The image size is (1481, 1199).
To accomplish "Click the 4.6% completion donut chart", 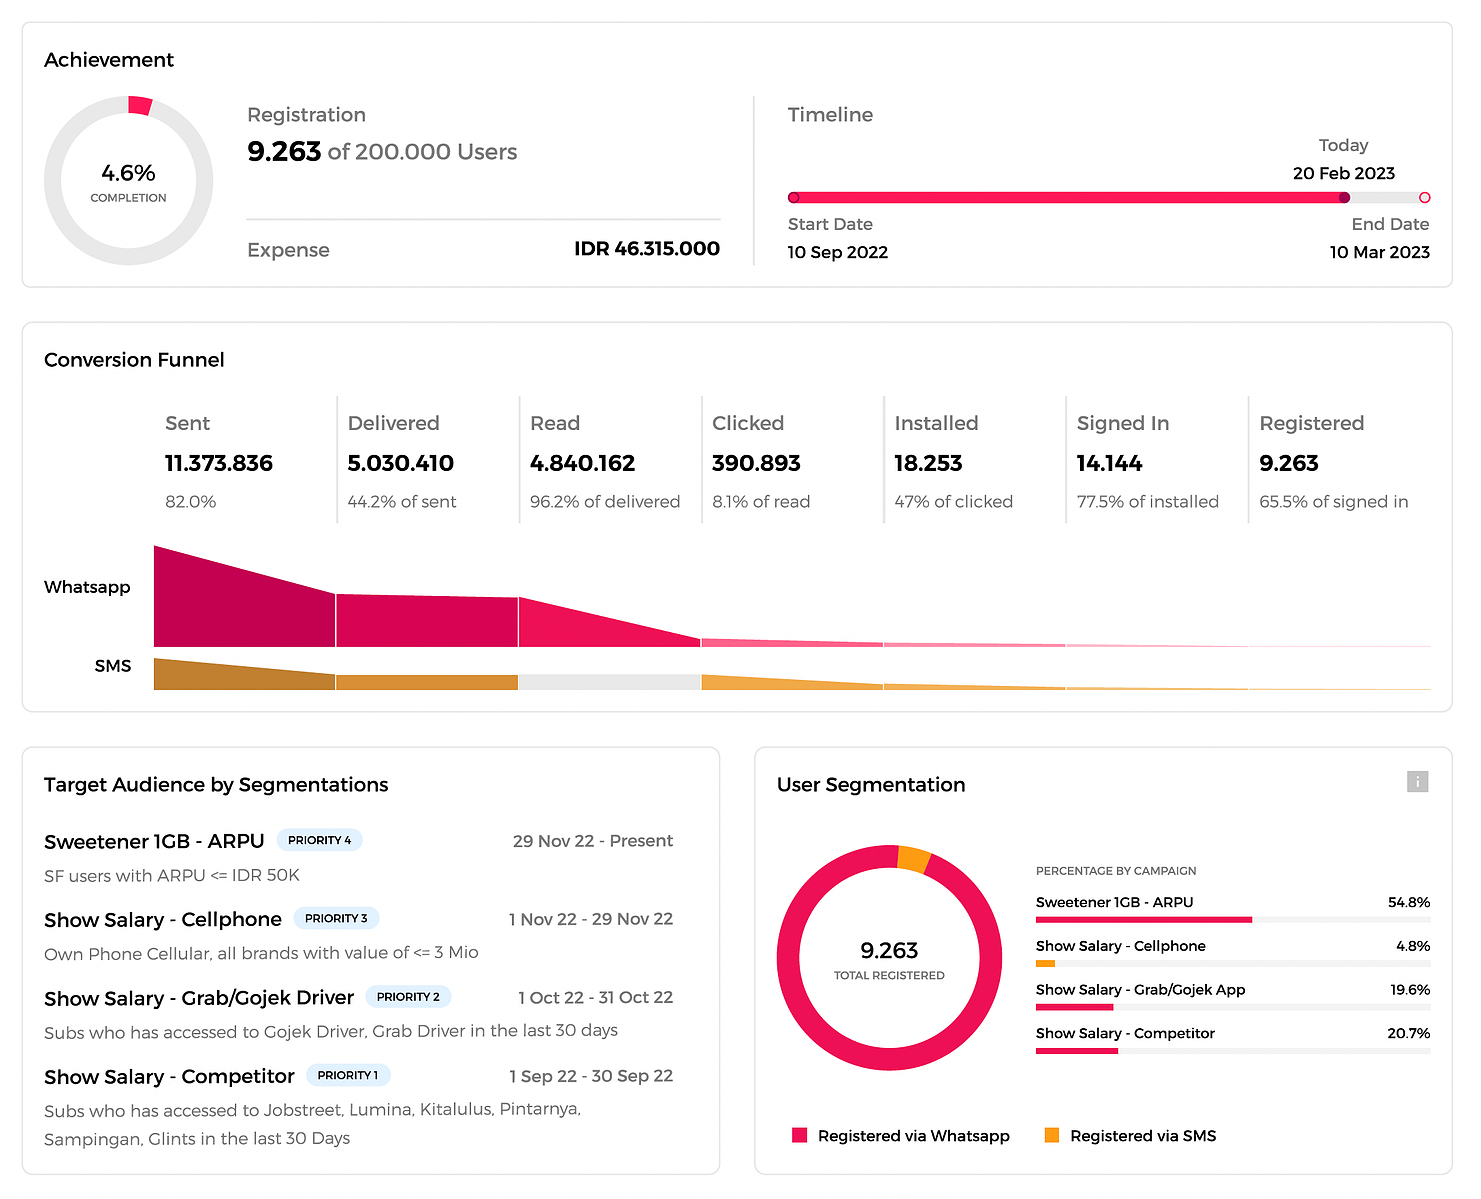I will 128,181.
